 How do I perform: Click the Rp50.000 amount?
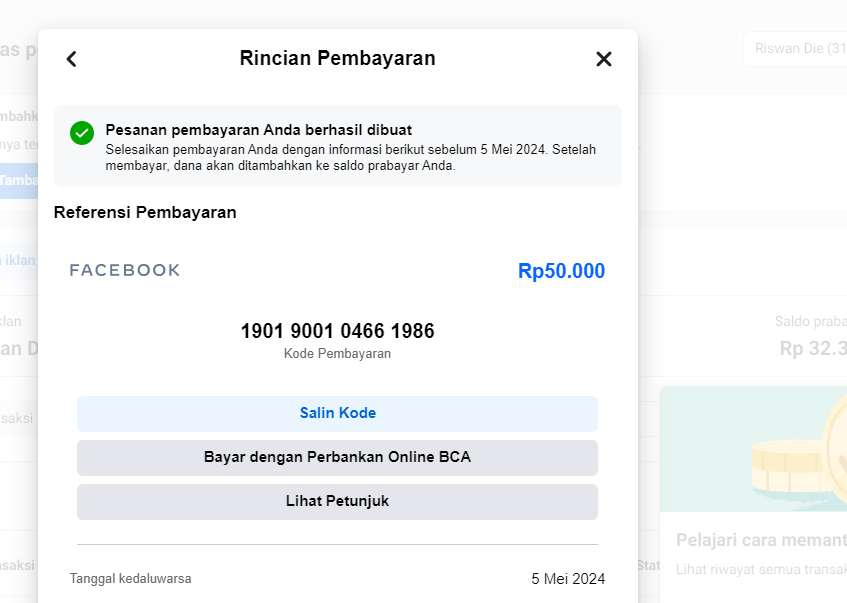point(561,271)
